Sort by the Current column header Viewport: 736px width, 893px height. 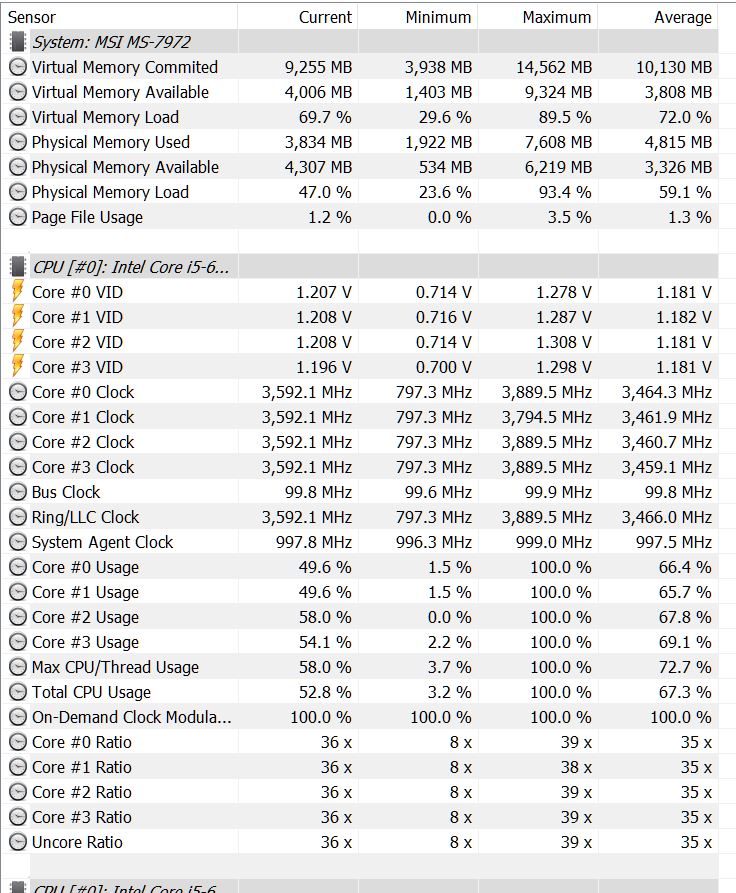[x=325, y=17]
